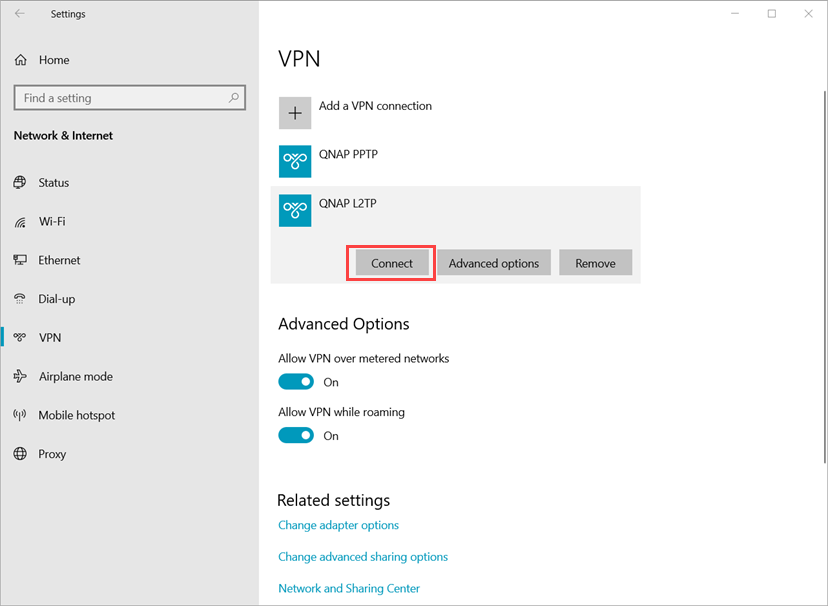Viewport: 828px width, 606px height.
Task: Open the Ethernet settings page
Action: tap(59, 260)
